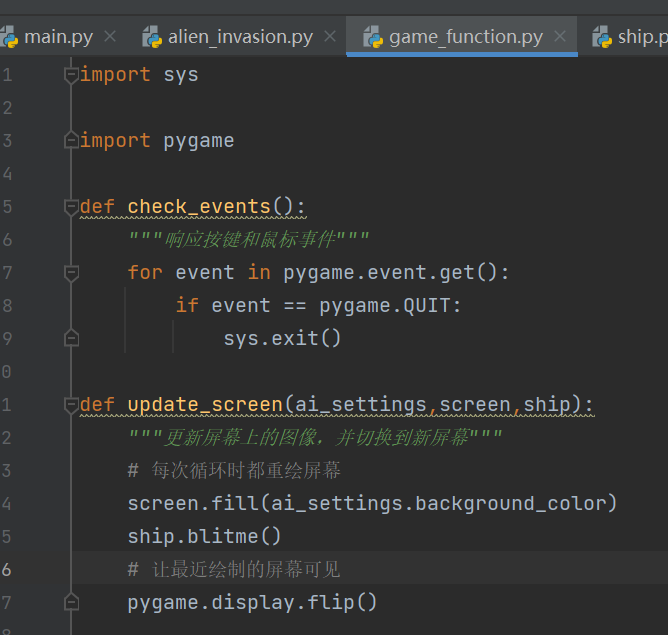Viewport: 668px width, 635px height.
Task: Close the alien_invasion.py tab
Action: pos(330,37)
